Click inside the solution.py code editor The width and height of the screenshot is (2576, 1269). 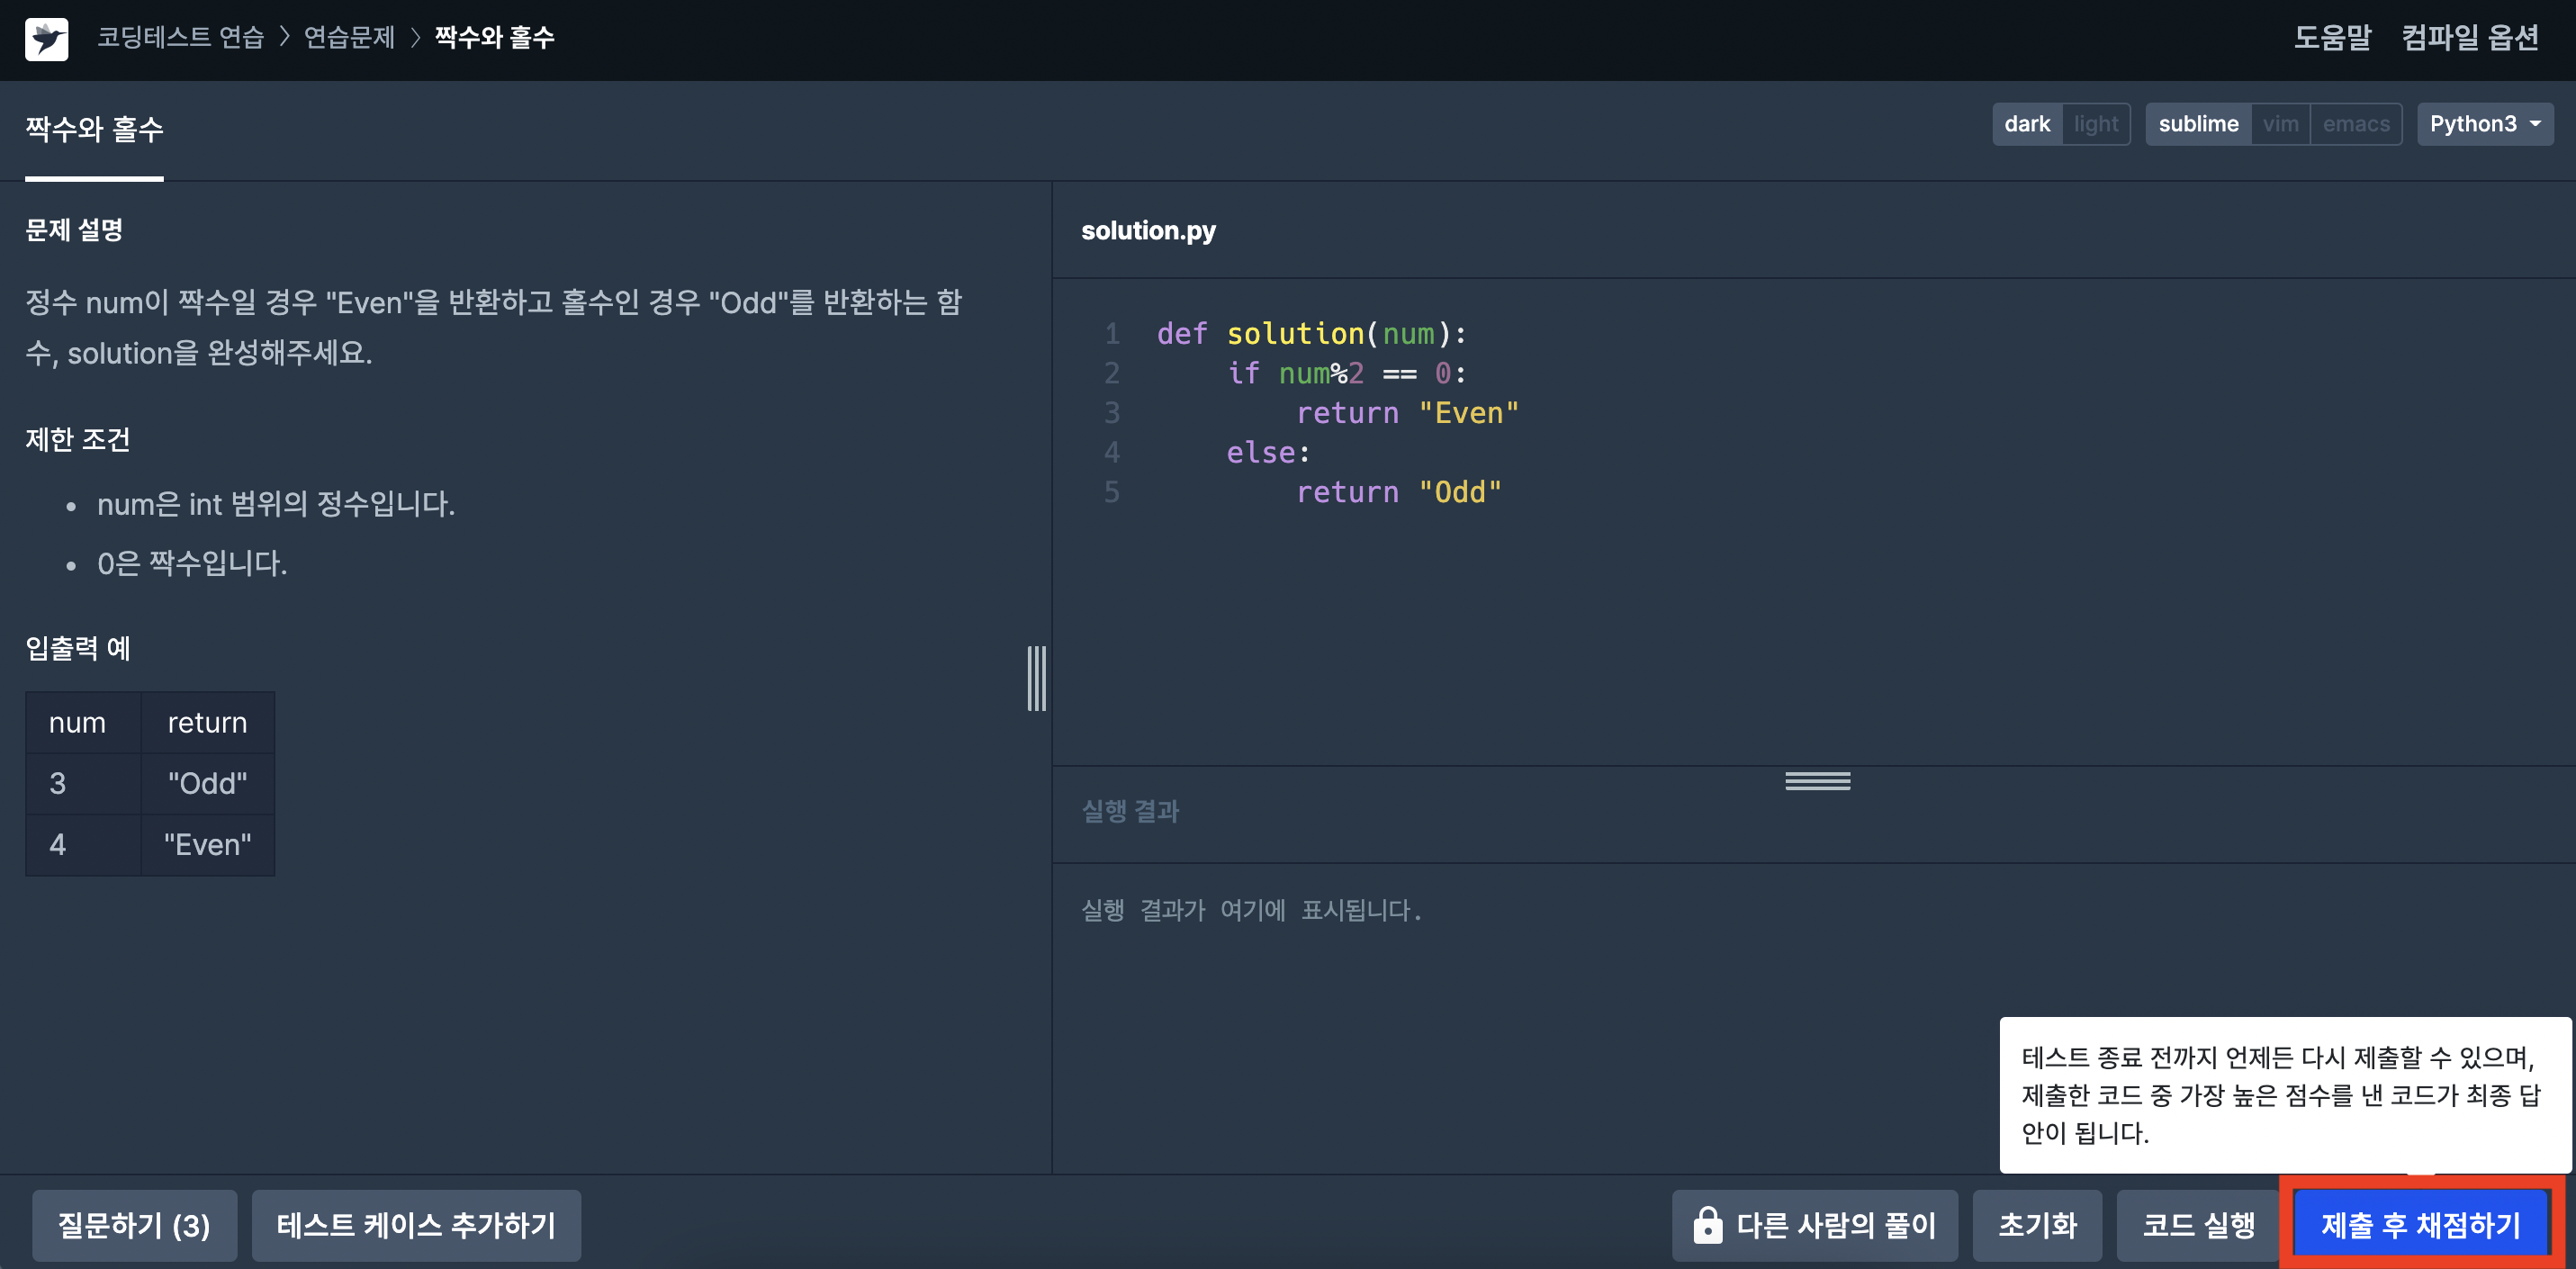click(1814, 522)
